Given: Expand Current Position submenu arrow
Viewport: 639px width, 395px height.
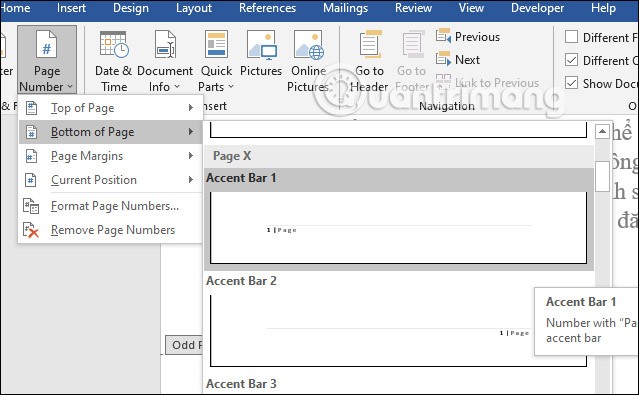Looking at the screenshot, I should point(191,179).
